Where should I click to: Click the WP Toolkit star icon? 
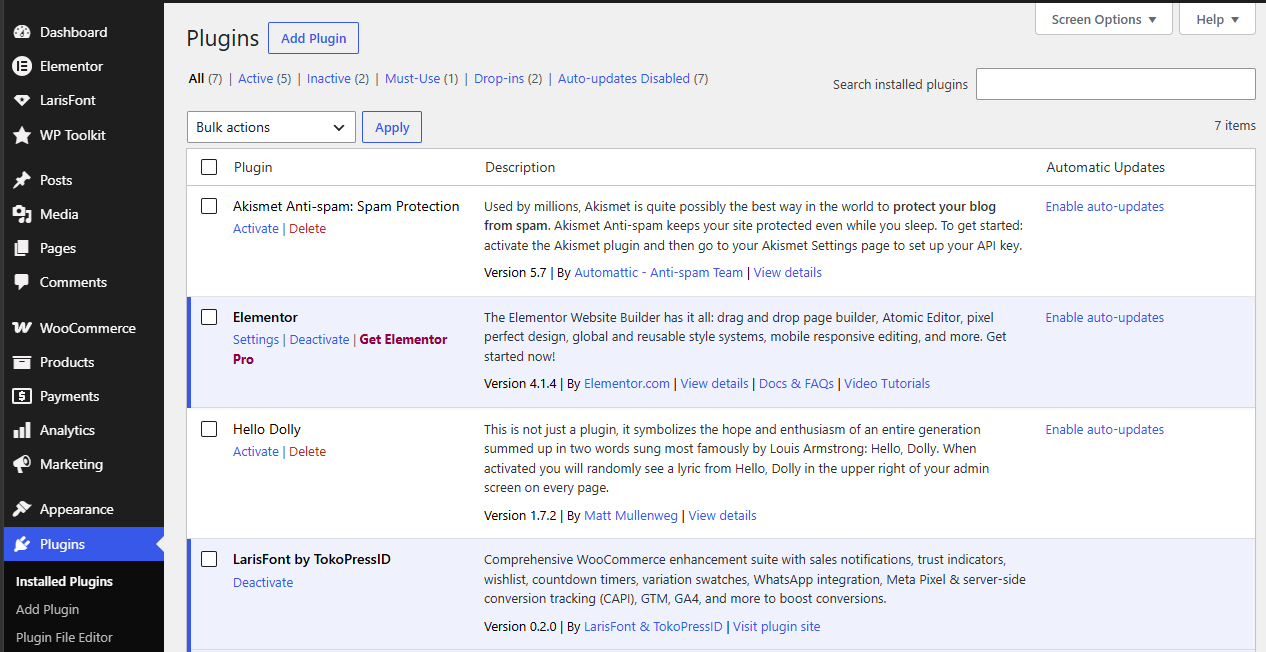point(22,135)
